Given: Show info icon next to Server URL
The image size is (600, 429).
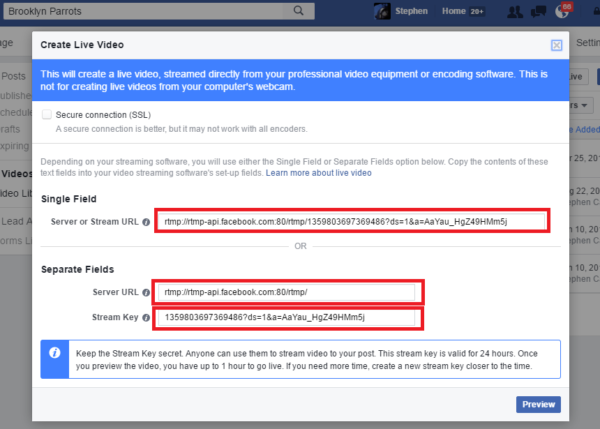Looking at the screenshot, I should (146, 292).
